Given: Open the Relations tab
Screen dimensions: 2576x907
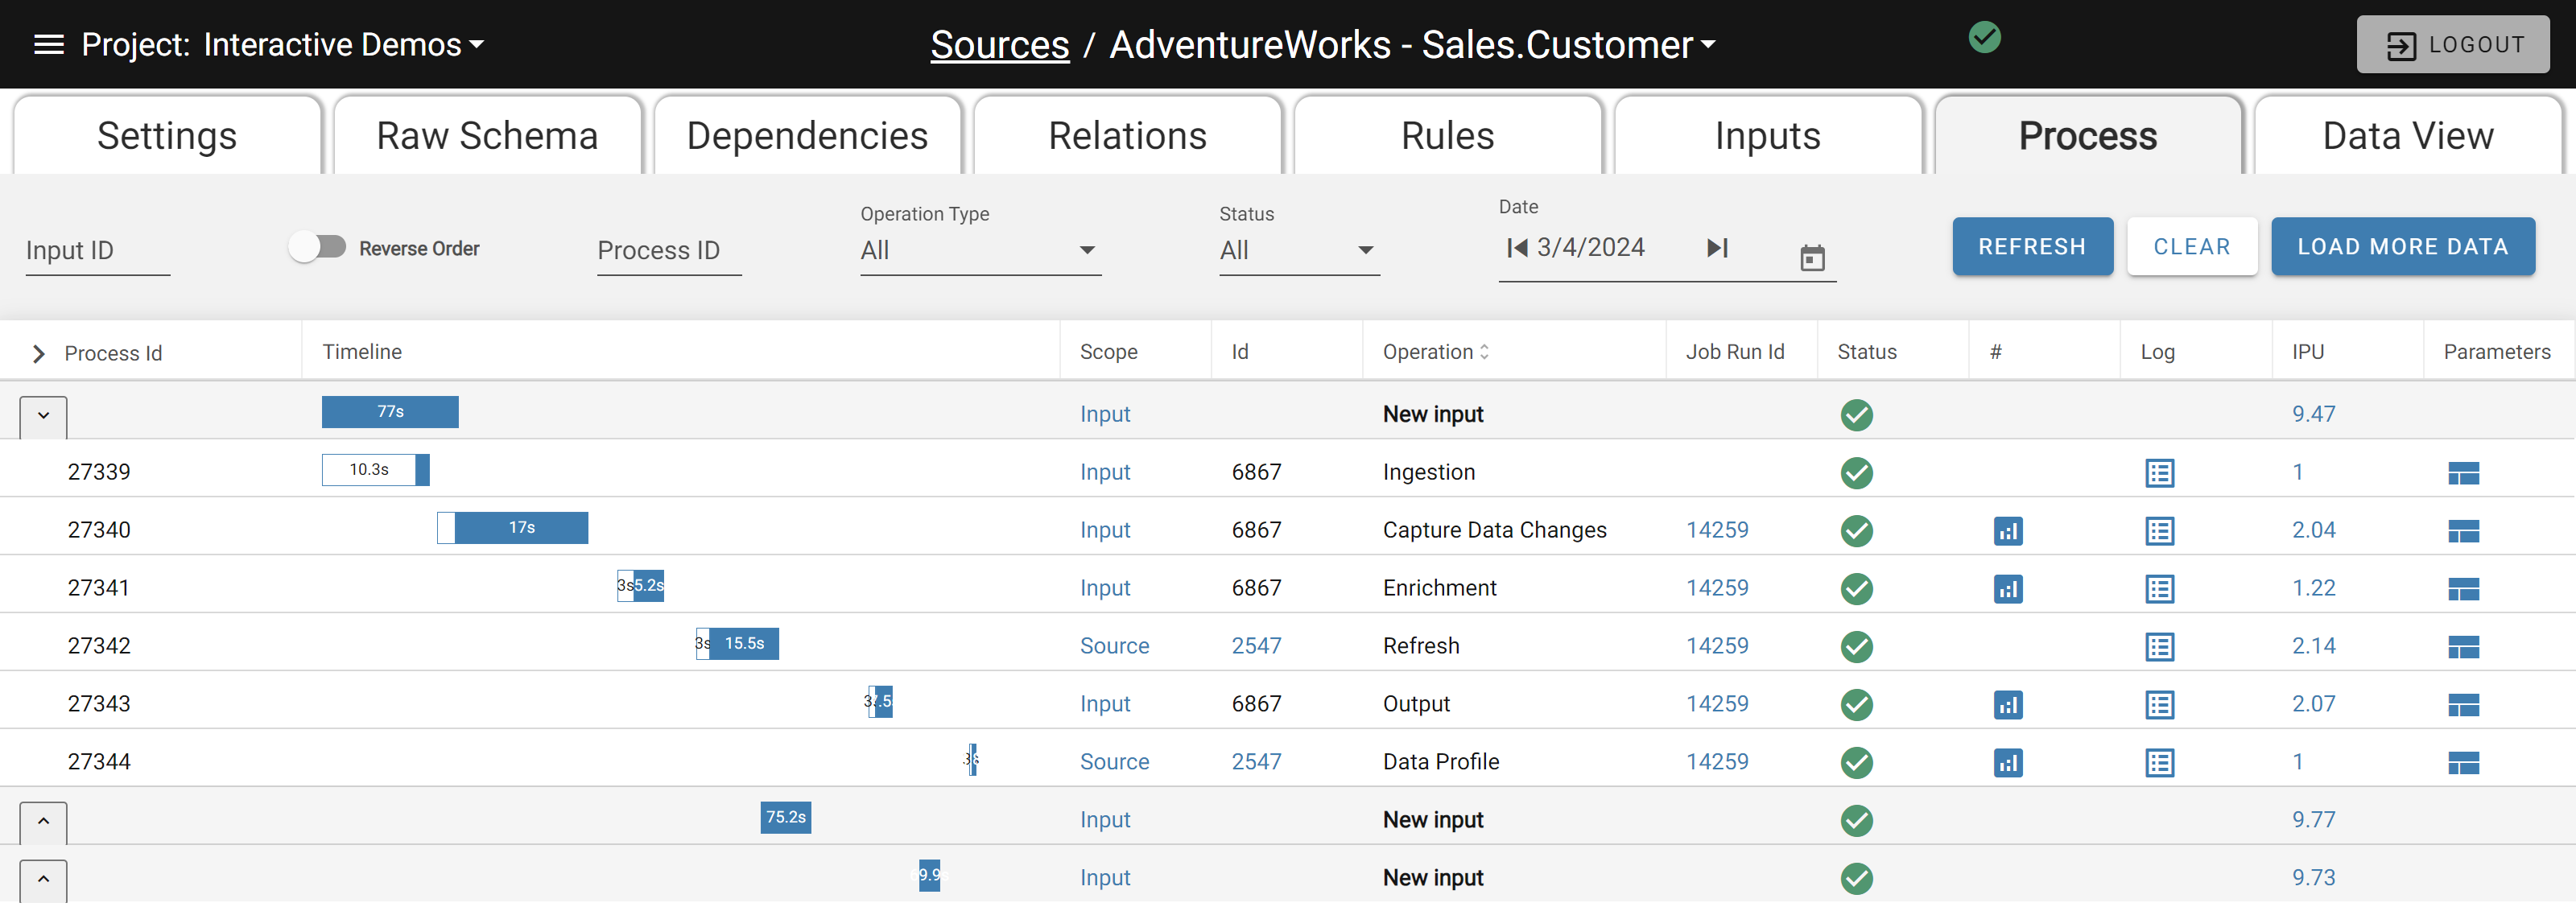Looking at the screenshot, I should coord(1127,135).
